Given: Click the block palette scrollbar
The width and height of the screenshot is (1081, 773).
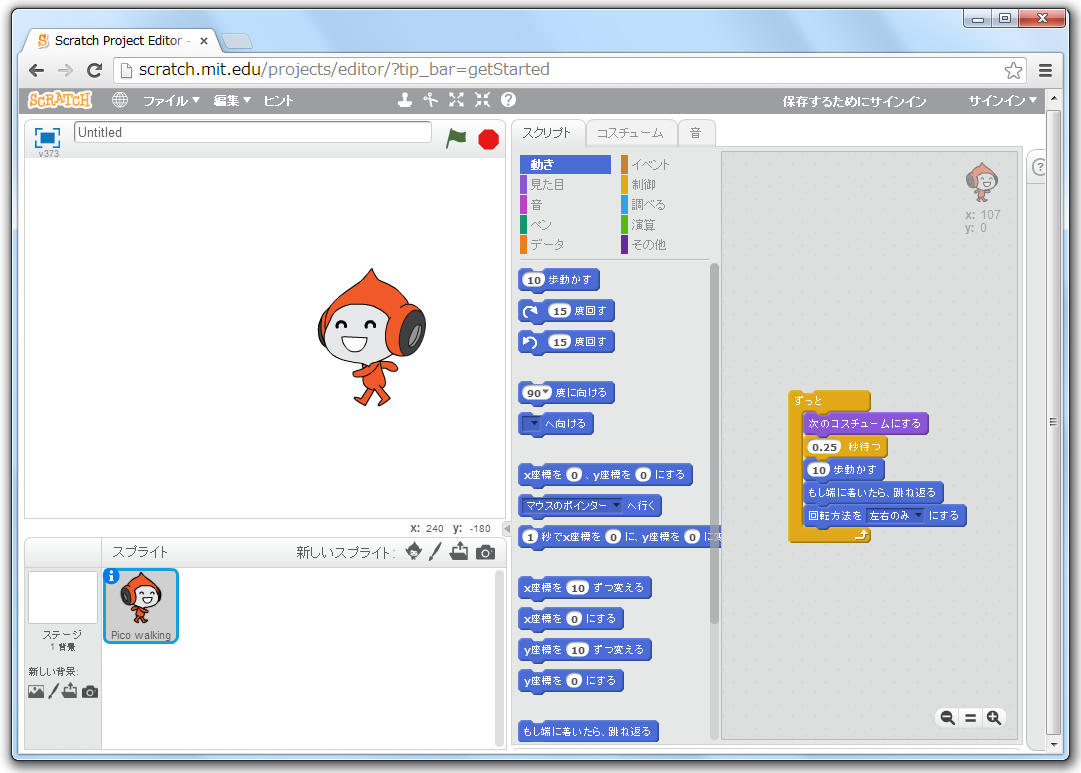Looking at the screenshot, I should point(714,445).
